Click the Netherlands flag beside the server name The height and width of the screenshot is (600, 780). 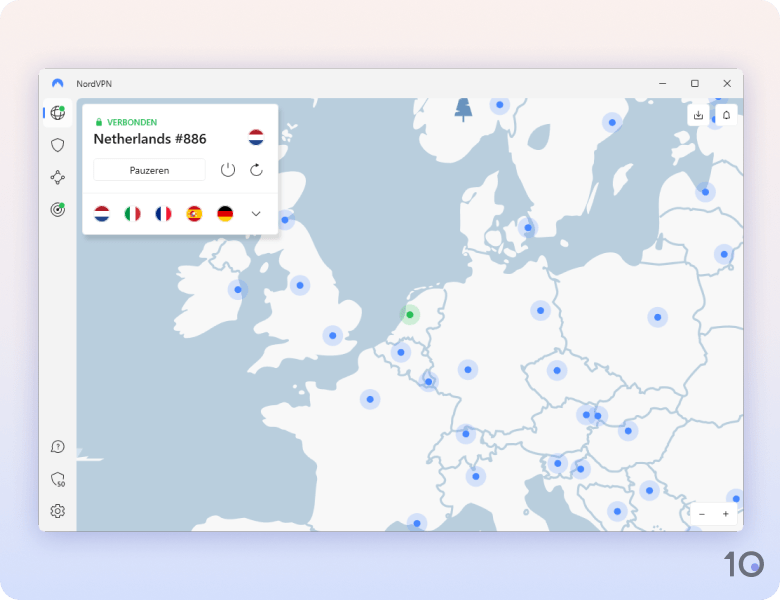[256, 137]
